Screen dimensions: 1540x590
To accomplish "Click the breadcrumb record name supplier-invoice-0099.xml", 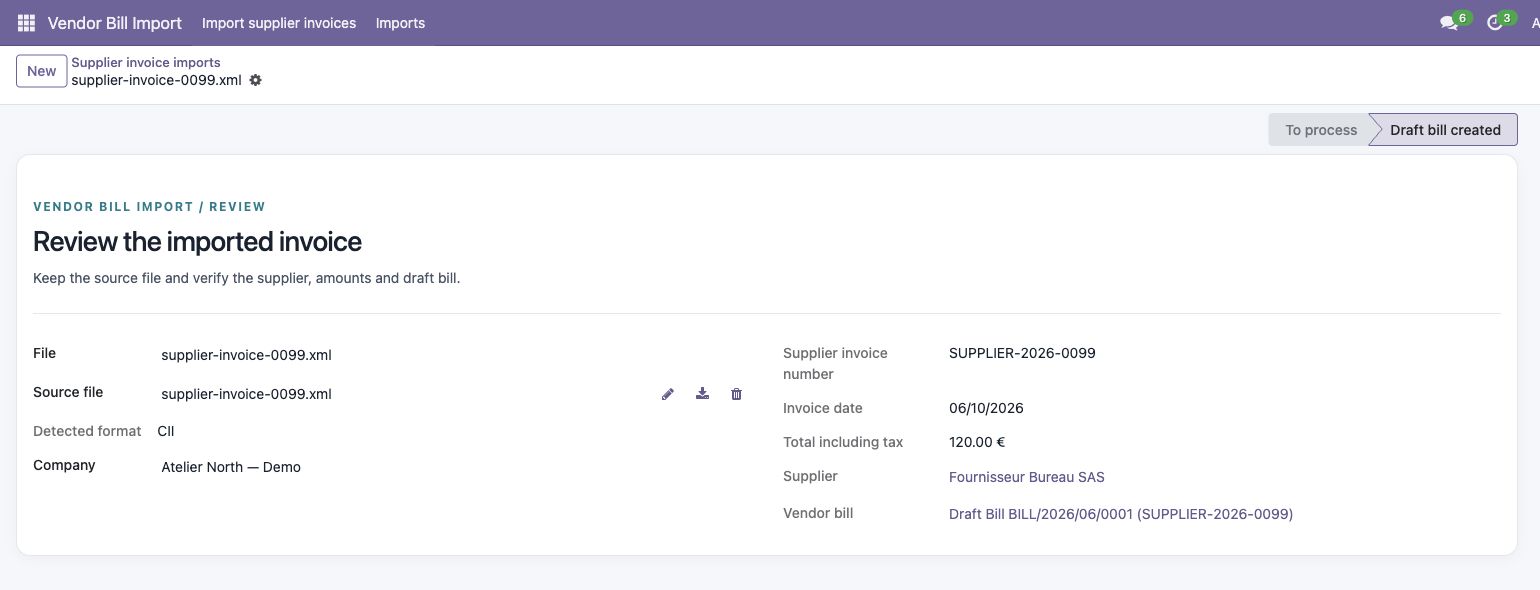I will point(156,80).
